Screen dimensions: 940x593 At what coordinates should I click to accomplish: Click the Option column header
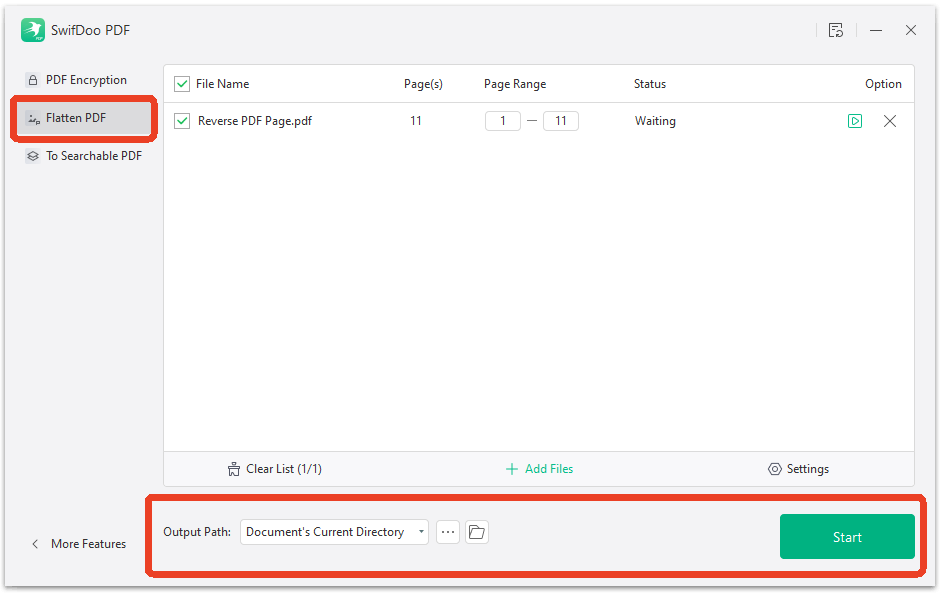click(x=883, y=84)
